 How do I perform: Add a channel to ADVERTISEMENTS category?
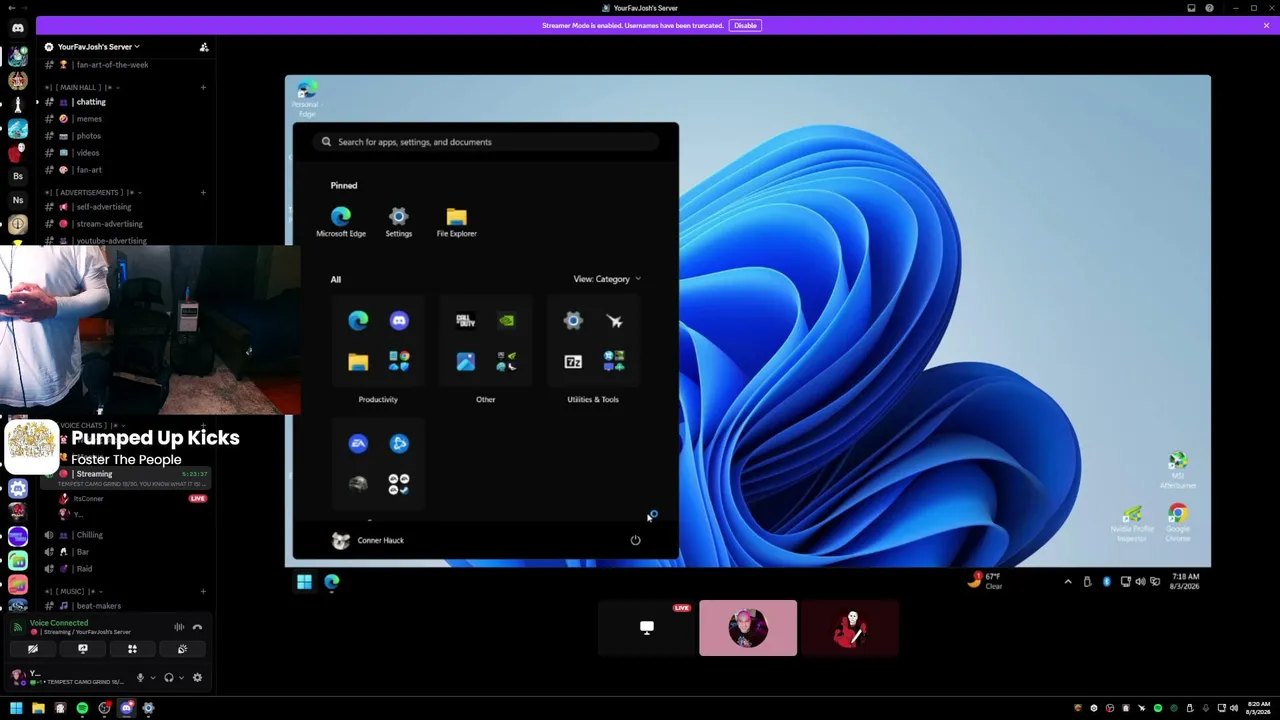203,192
